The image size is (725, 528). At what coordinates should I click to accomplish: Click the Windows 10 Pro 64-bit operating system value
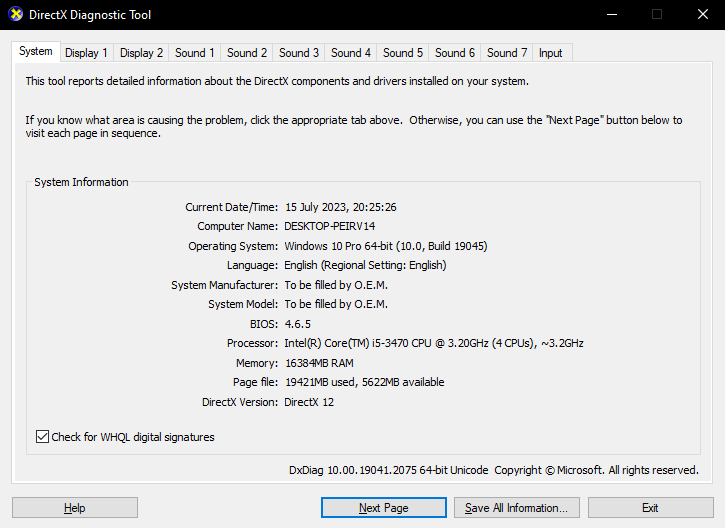[x=386, y=246]
